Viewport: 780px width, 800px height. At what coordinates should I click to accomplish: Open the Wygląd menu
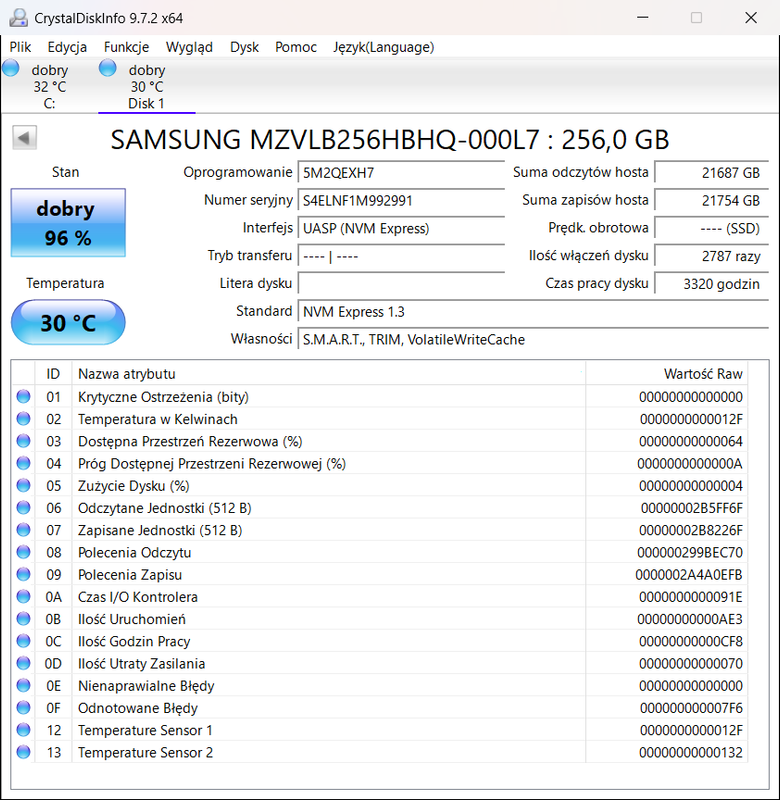pyautogui.click(x=189, y=47)
